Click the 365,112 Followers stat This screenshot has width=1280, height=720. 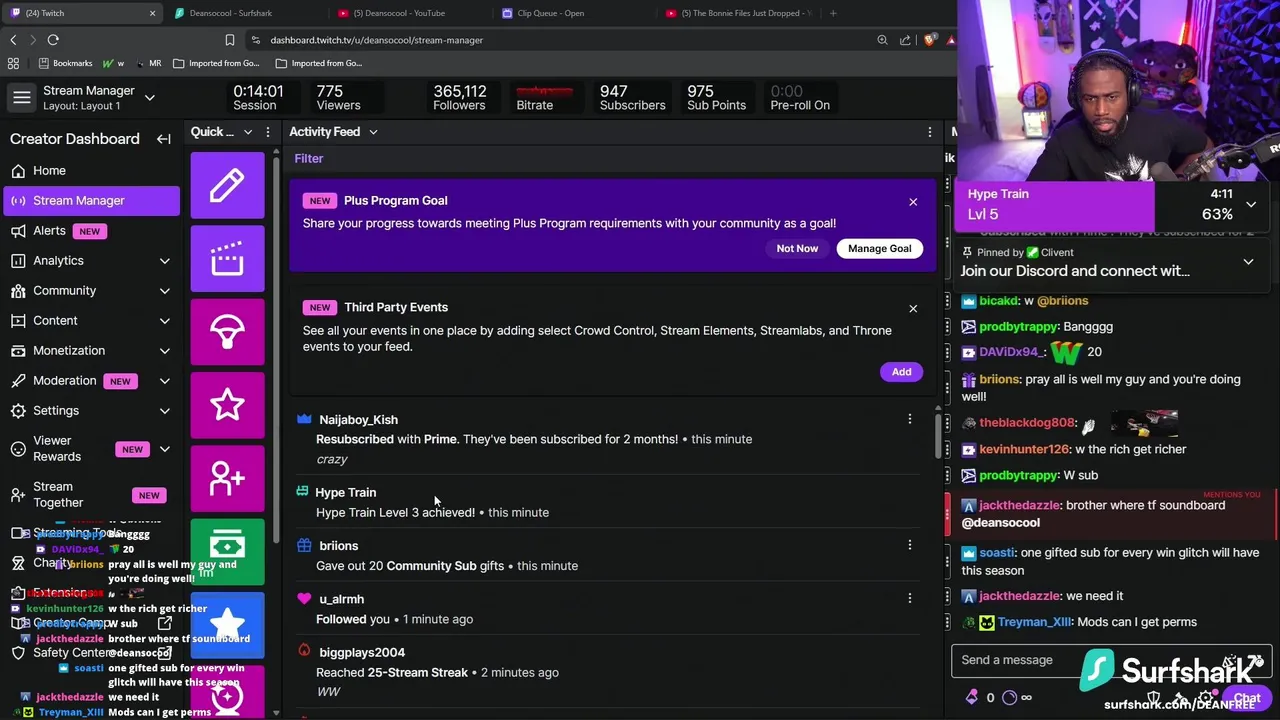click(x=459, y=98)
